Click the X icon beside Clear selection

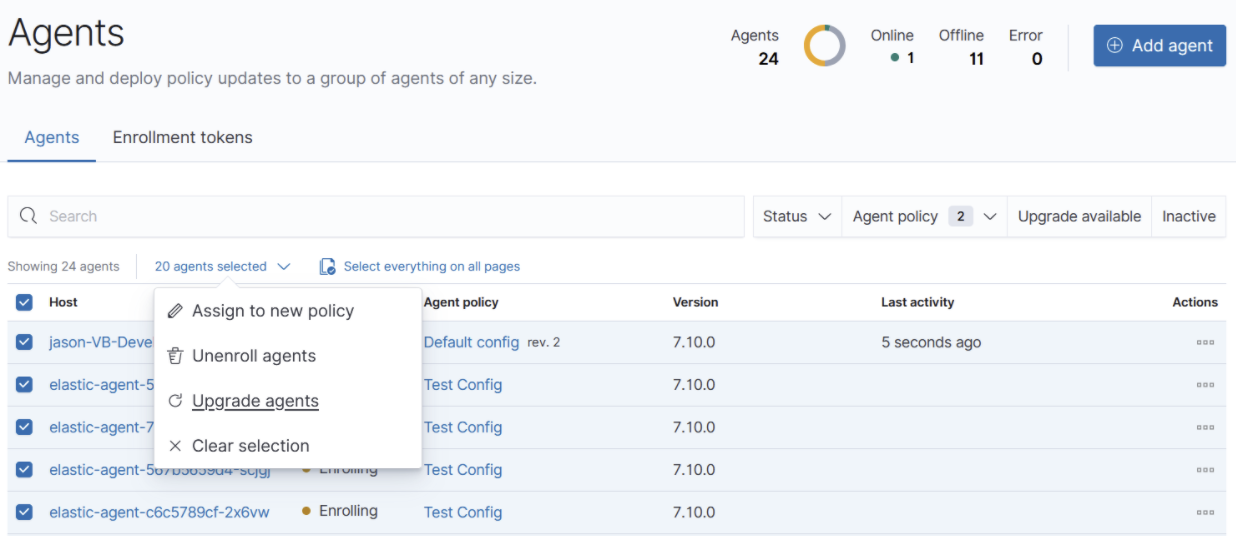point(175,446)
